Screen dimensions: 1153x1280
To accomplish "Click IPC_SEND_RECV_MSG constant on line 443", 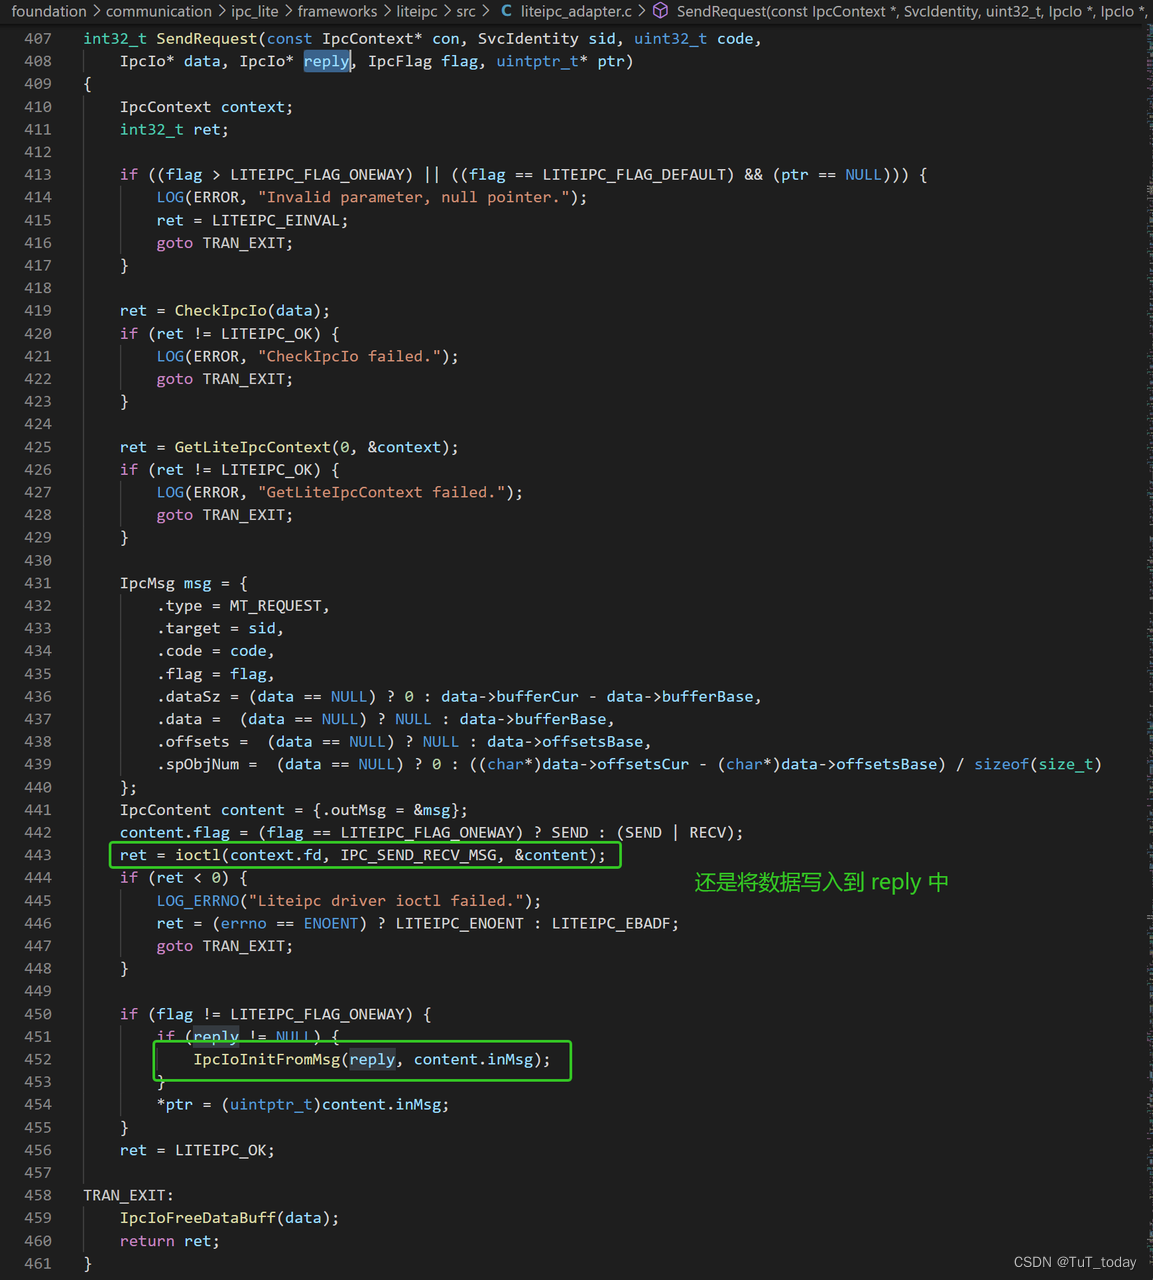I will [419, 855].
